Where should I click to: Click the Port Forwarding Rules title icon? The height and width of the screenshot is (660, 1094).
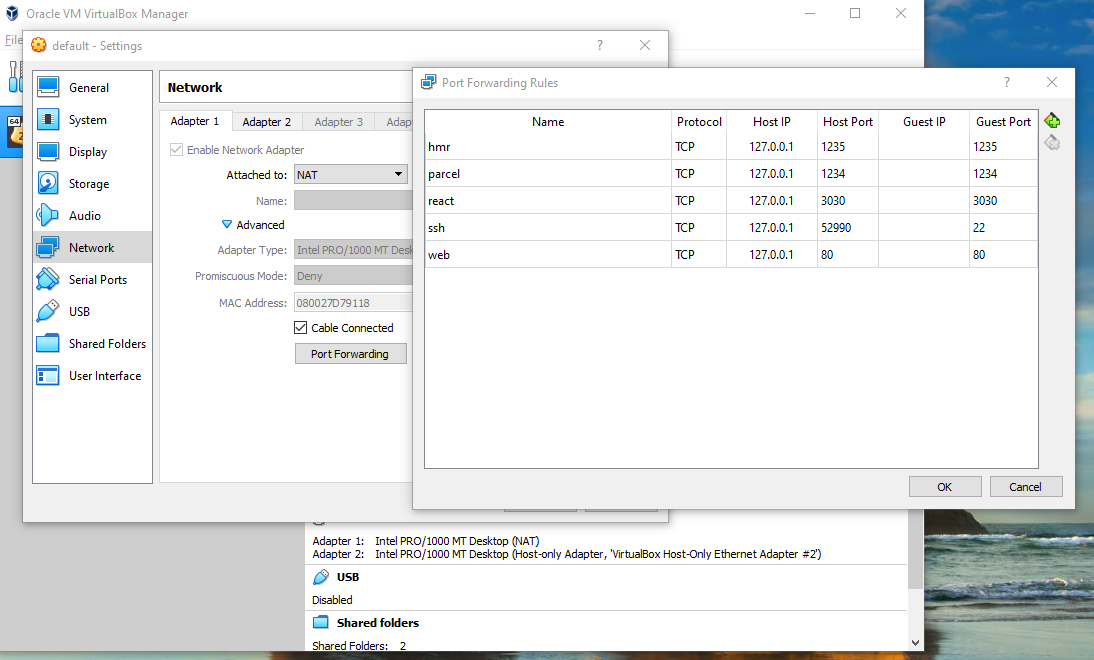pos(428,82)
